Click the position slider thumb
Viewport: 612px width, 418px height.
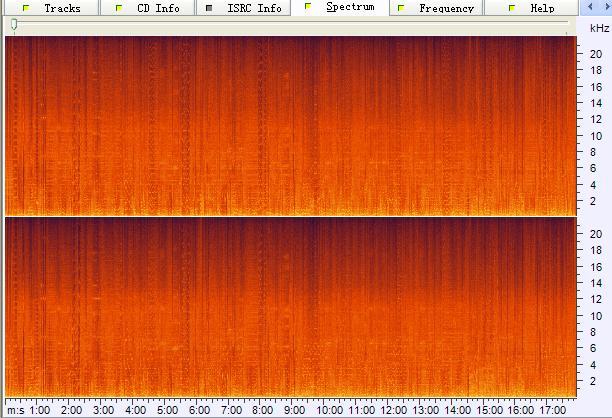coord(14,25)
